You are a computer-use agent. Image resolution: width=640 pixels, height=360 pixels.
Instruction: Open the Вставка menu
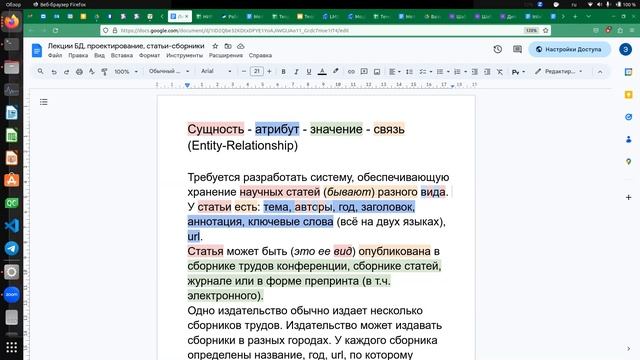(x=122, y=55)
